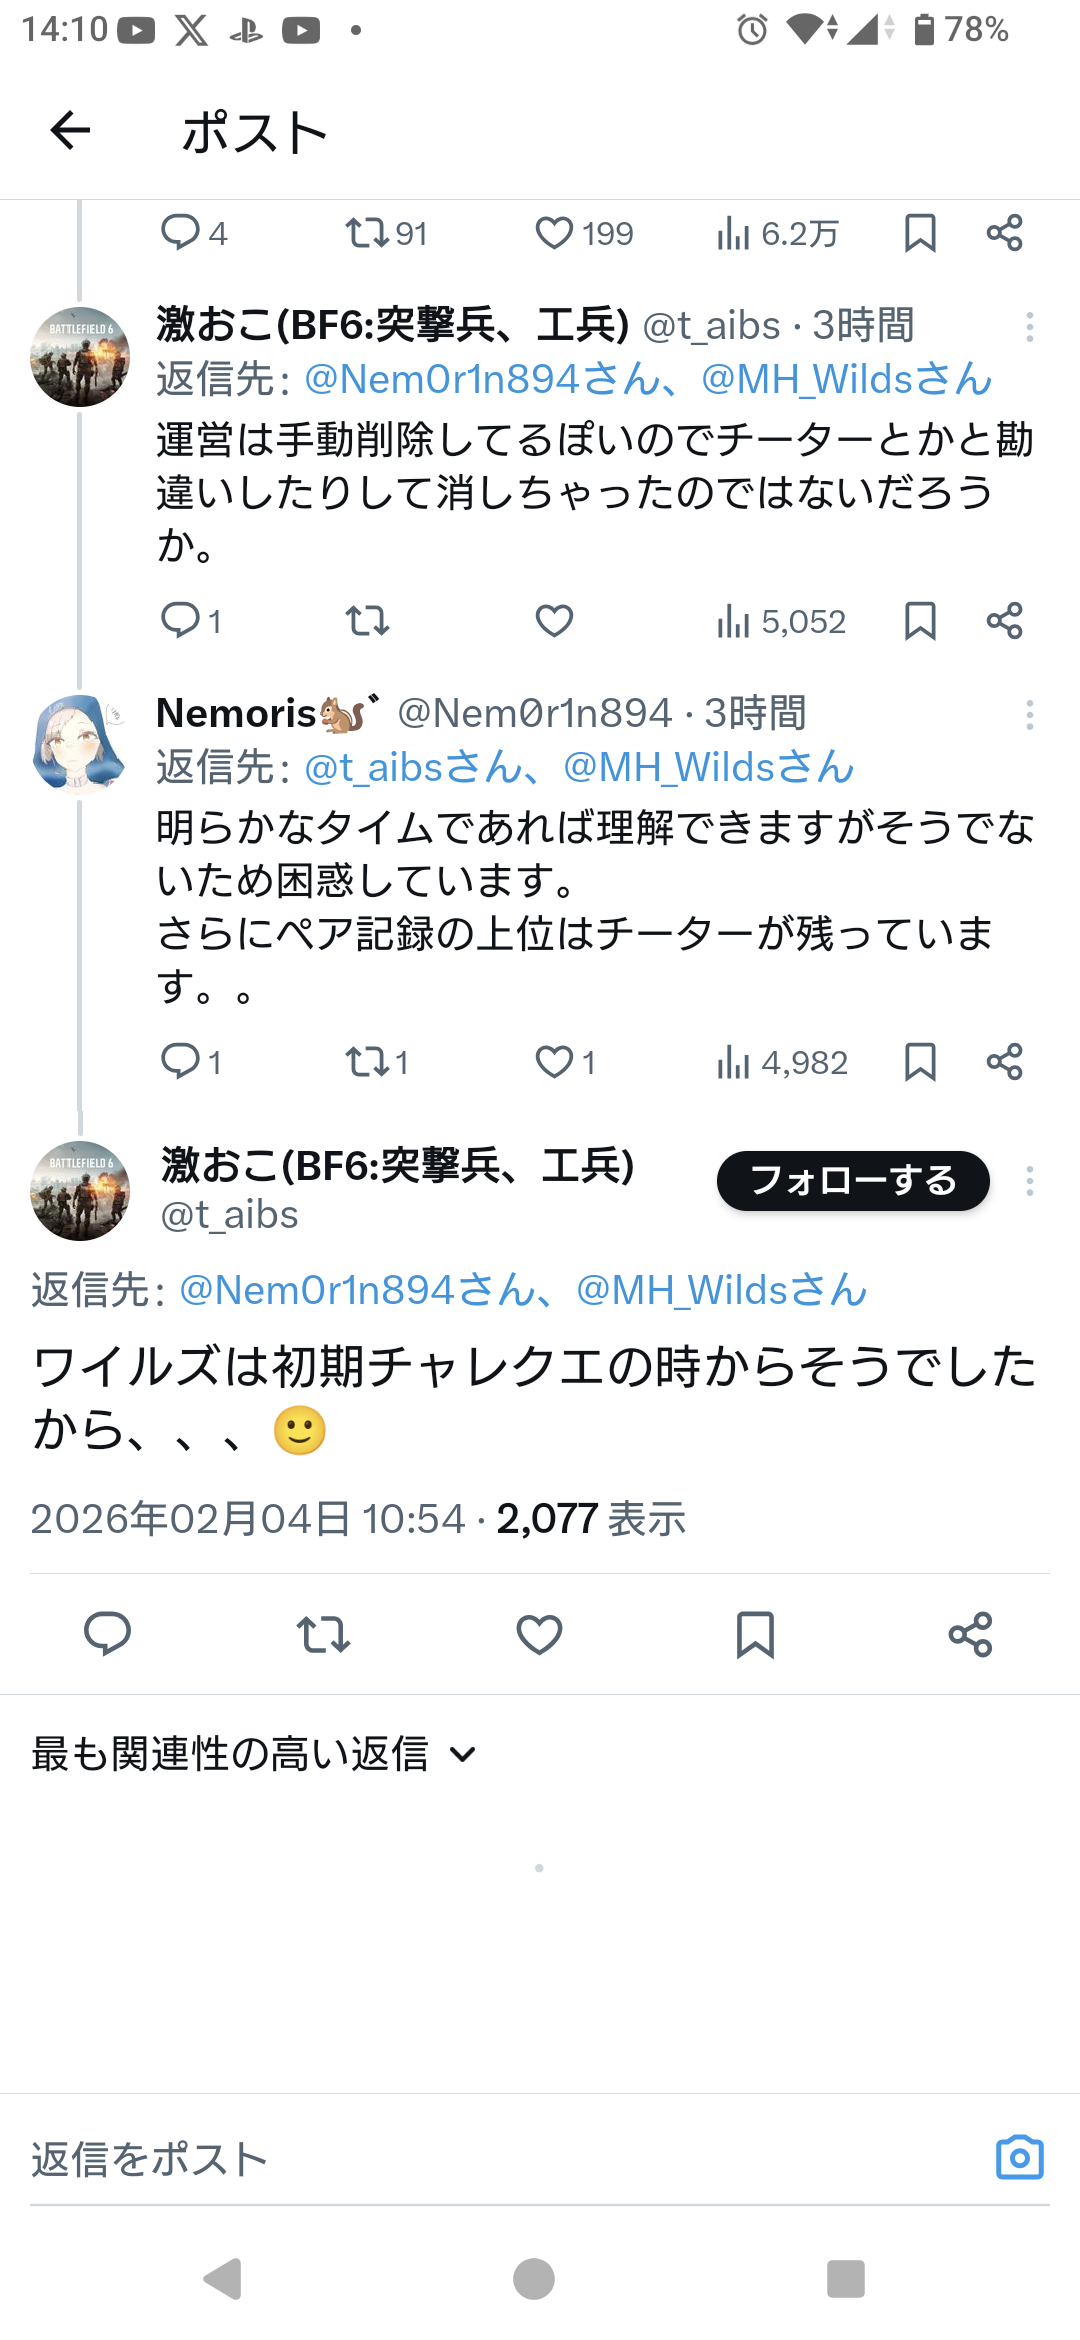Open more options beside フォローする button
Image resolution: width=1080 pixels, height=2340 pixels.
(1029, 1181)
